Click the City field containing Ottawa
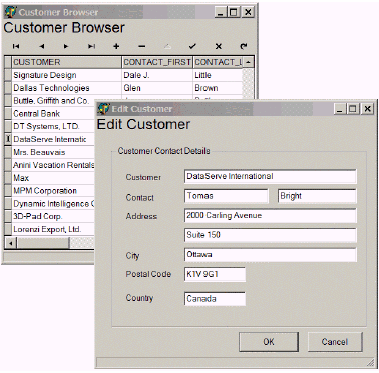This screenshot has width=379, height=373. point(270,255)
